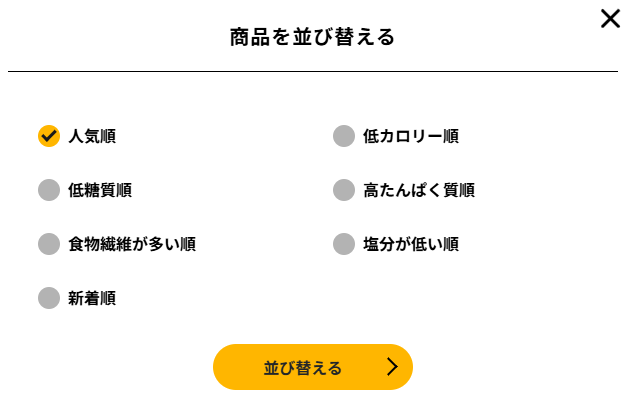The width and height of the screenshot is (631, 397).
Task: Click the 食物繊維が多い順 text label
Action: click(132, 244)
